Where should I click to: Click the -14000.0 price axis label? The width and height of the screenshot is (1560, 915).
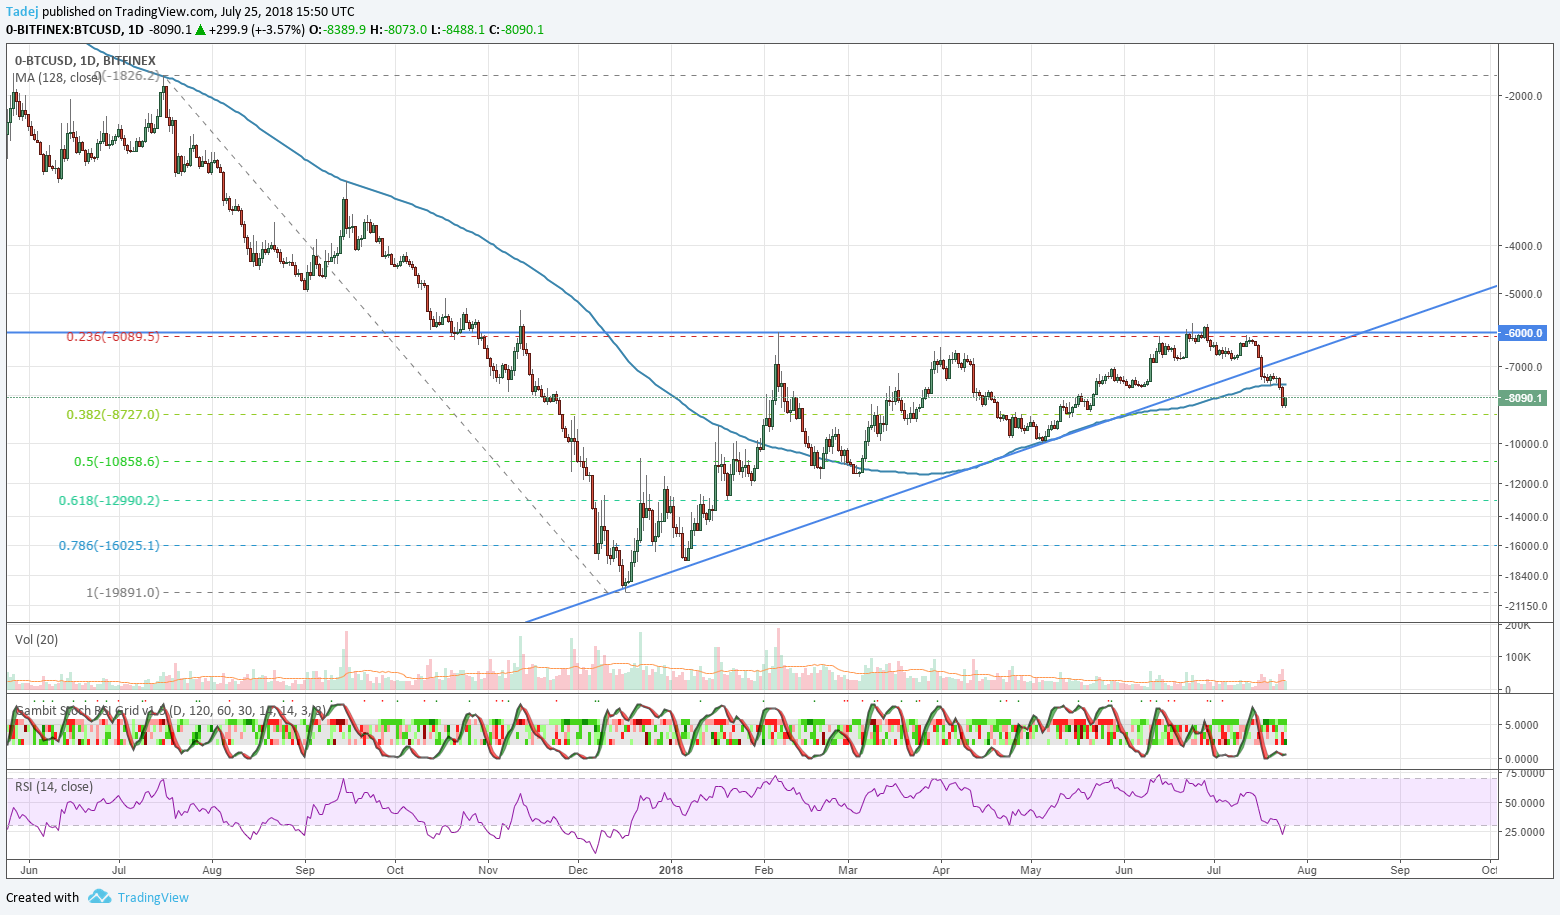coord(1527,517)
